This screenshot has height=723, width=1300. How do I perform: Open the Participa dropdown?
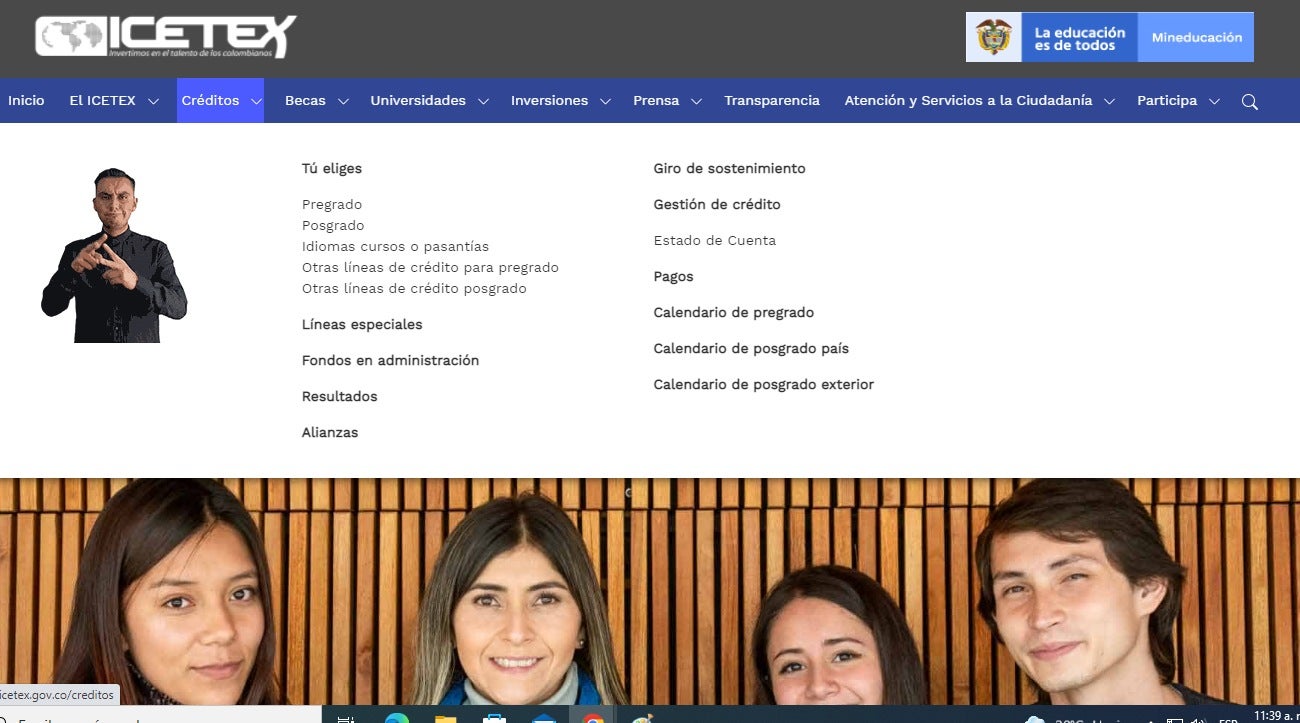tap(1169, 100)
